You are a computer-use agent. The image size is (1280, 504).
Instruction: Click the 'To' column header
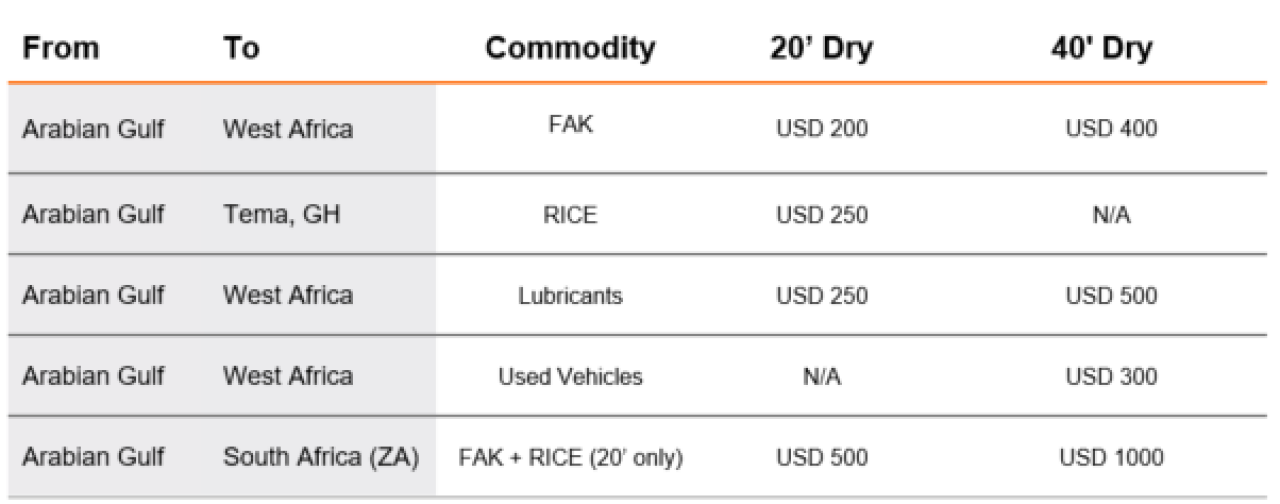[241, 48]
